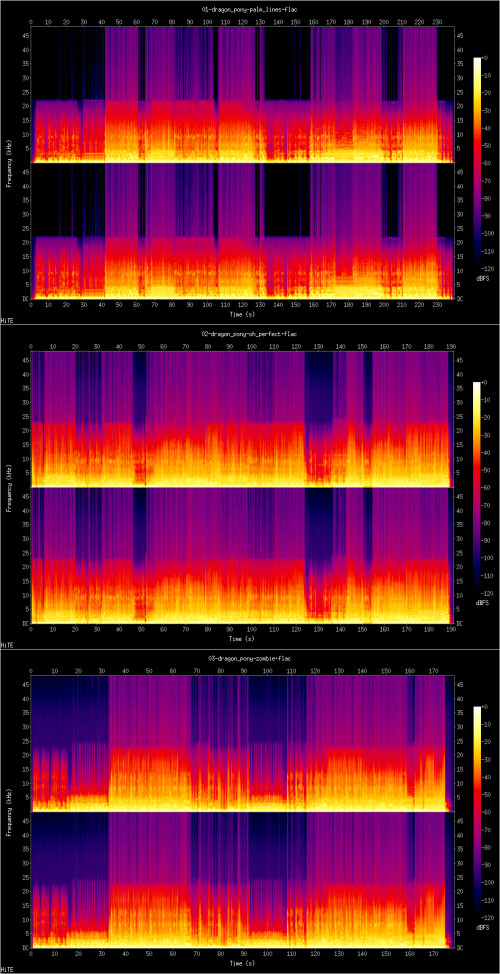Click the HiTE label below the second spectrogram

tap(7, 644)
